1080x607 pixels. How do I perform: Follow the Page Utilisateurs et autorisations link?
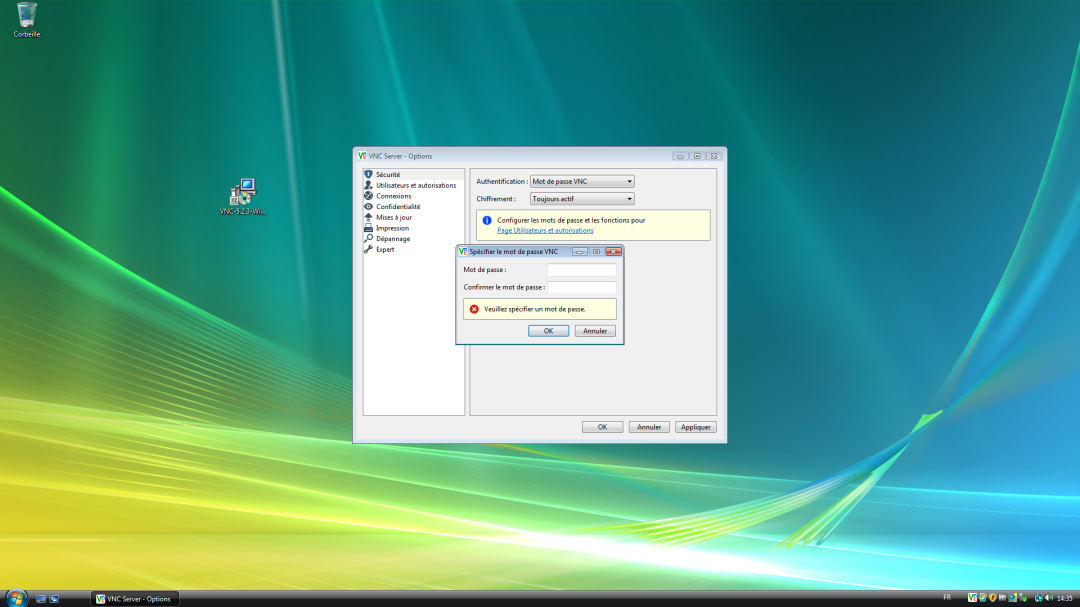[x=545, y=231]
